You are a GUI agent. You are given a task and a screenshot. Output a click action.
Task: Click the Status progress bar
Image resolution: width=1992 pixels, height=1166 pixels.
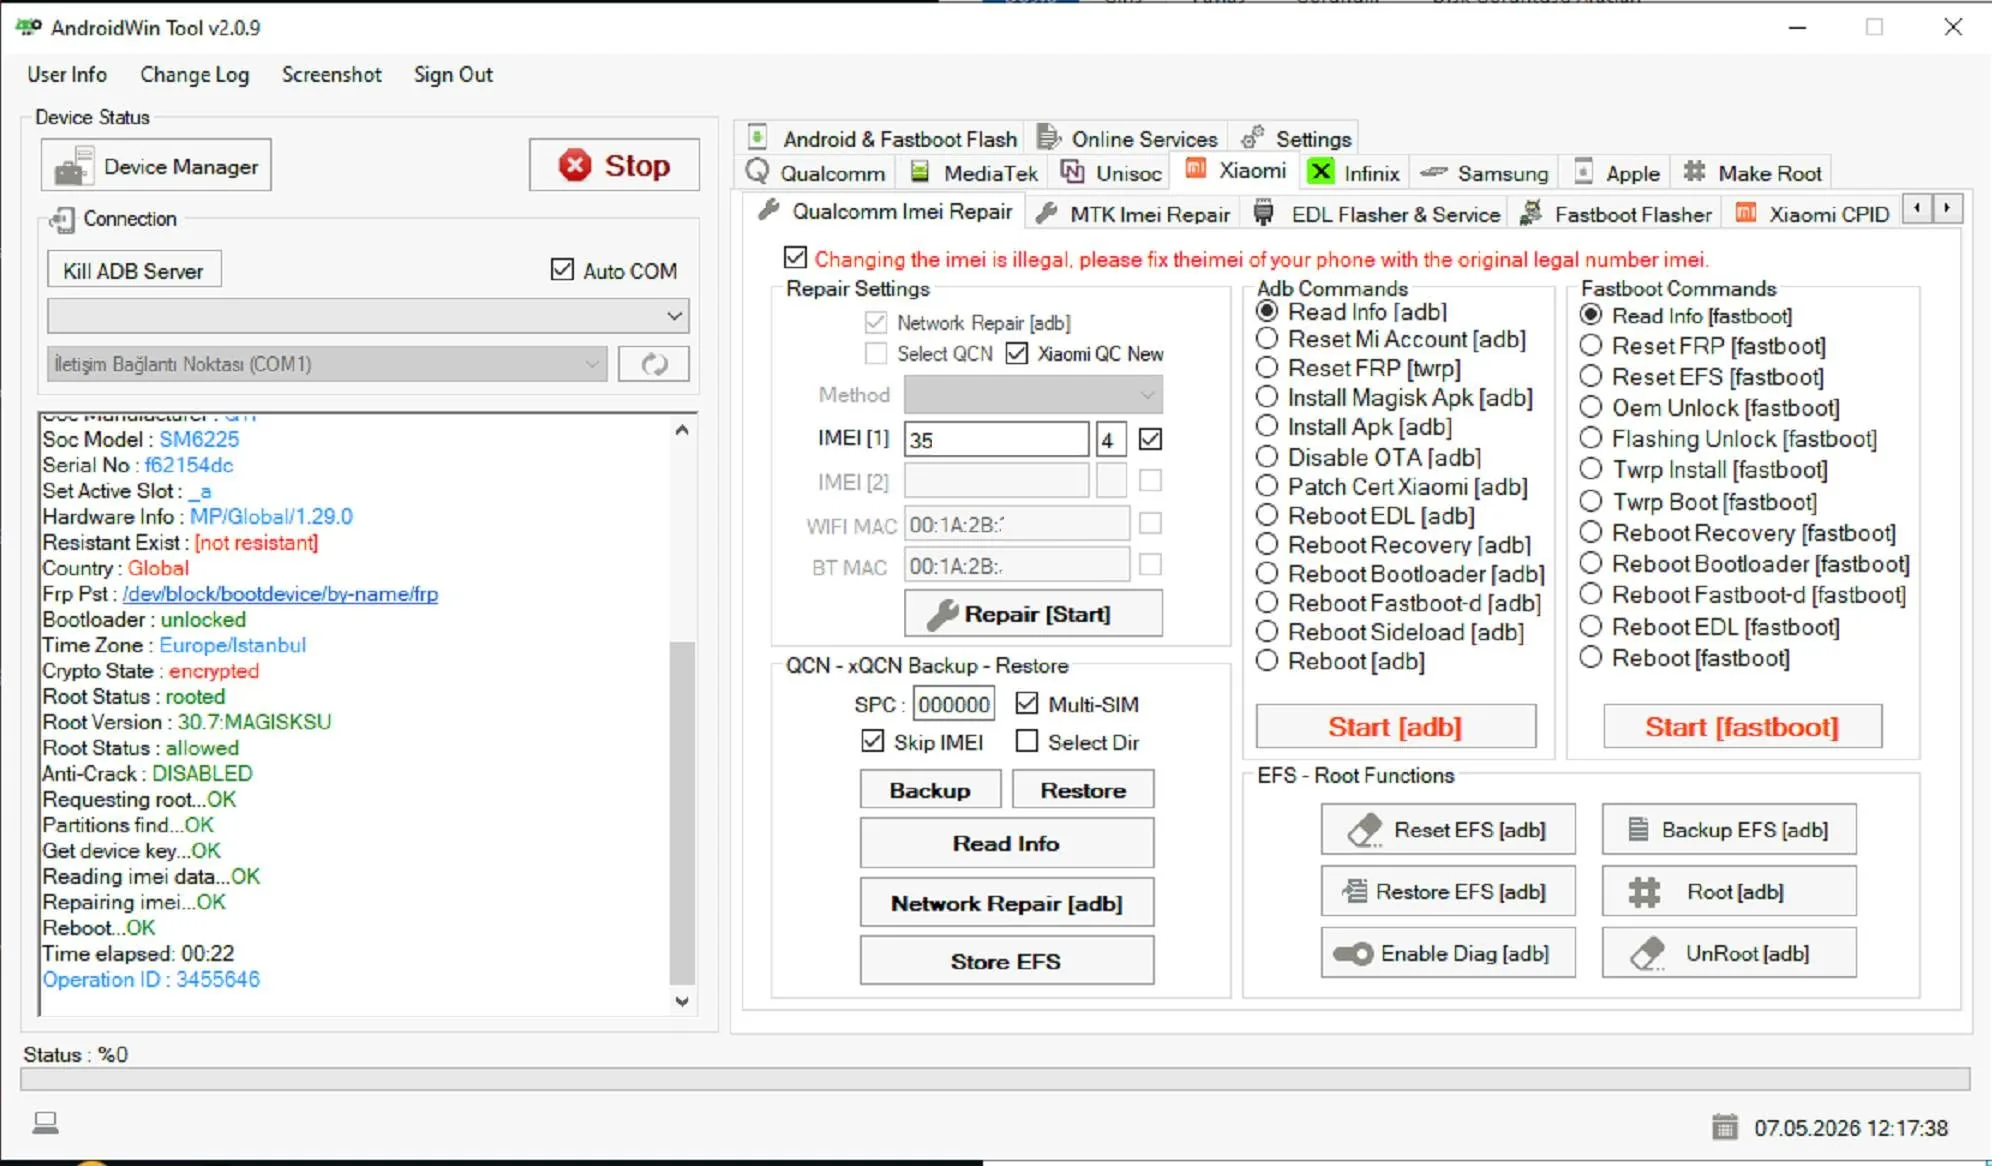coord(995,1079)
